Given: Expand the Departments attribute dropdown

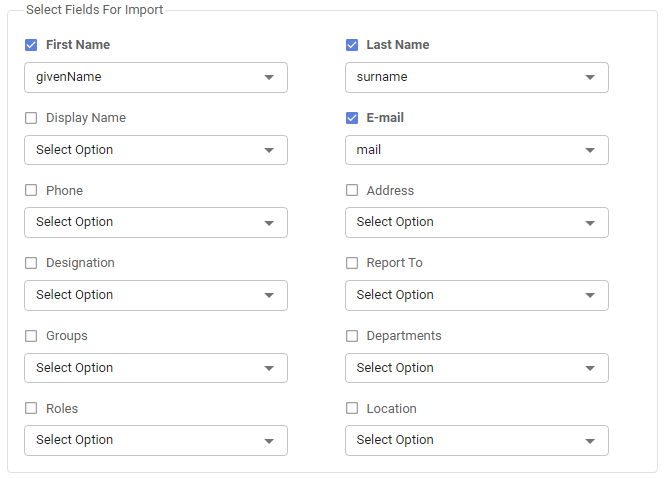Looking at the screenshot, I should tap(476, 368).
